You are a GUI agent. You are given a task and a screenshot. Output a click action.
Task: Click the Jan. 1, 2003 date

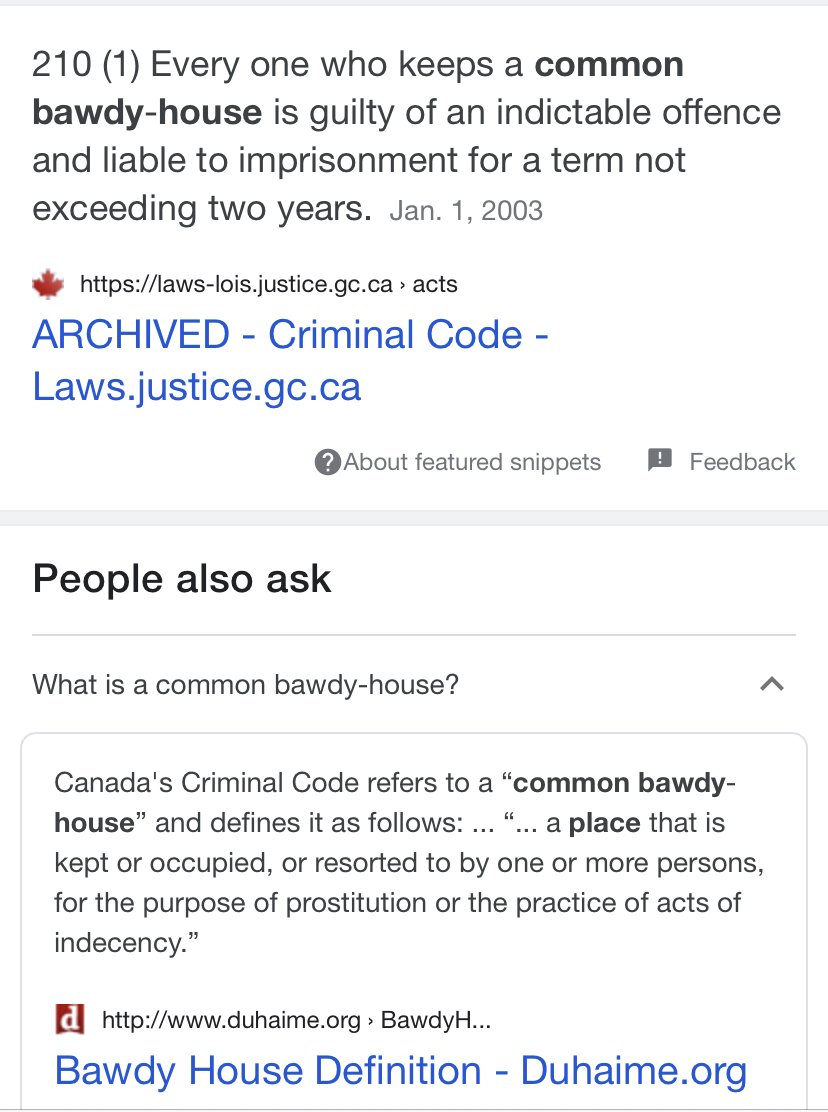466,211
